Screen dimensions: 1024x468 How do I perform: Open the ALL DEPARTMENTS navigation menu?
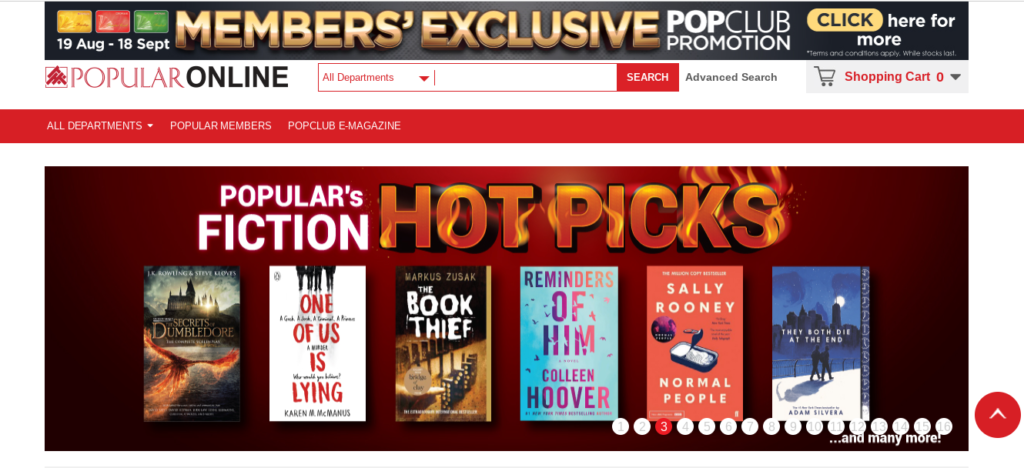click(100, 125)
